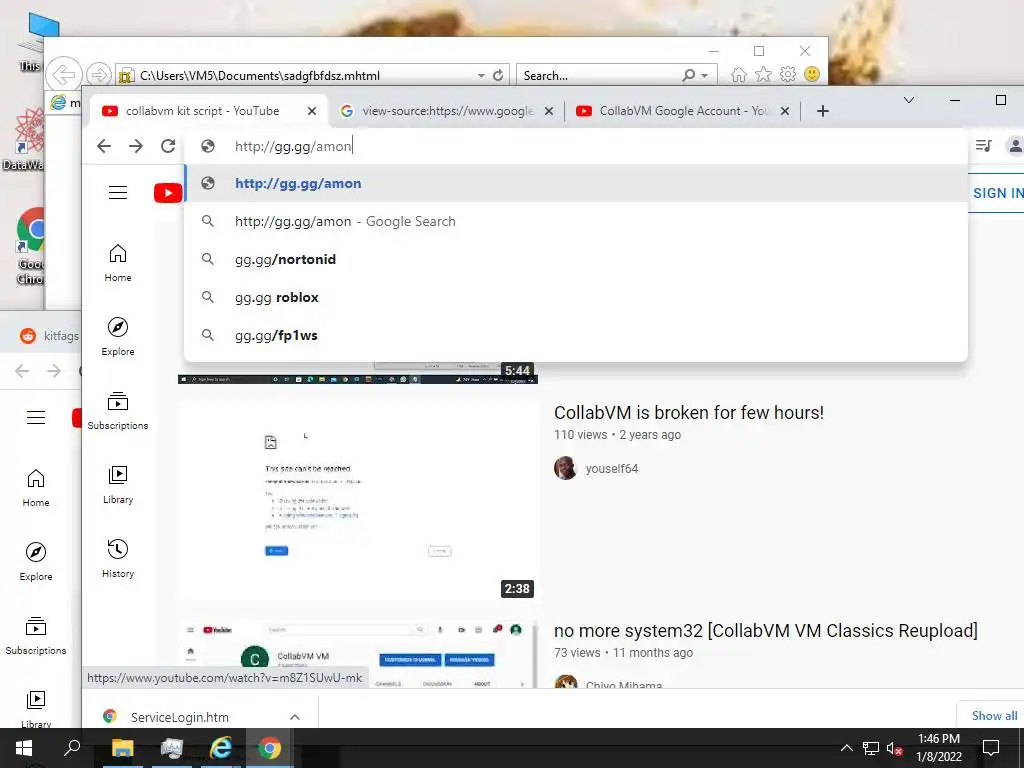1024x768 pixels.
Task: Refresh the page in Internet Explorer
Action: tap(498, 76)
